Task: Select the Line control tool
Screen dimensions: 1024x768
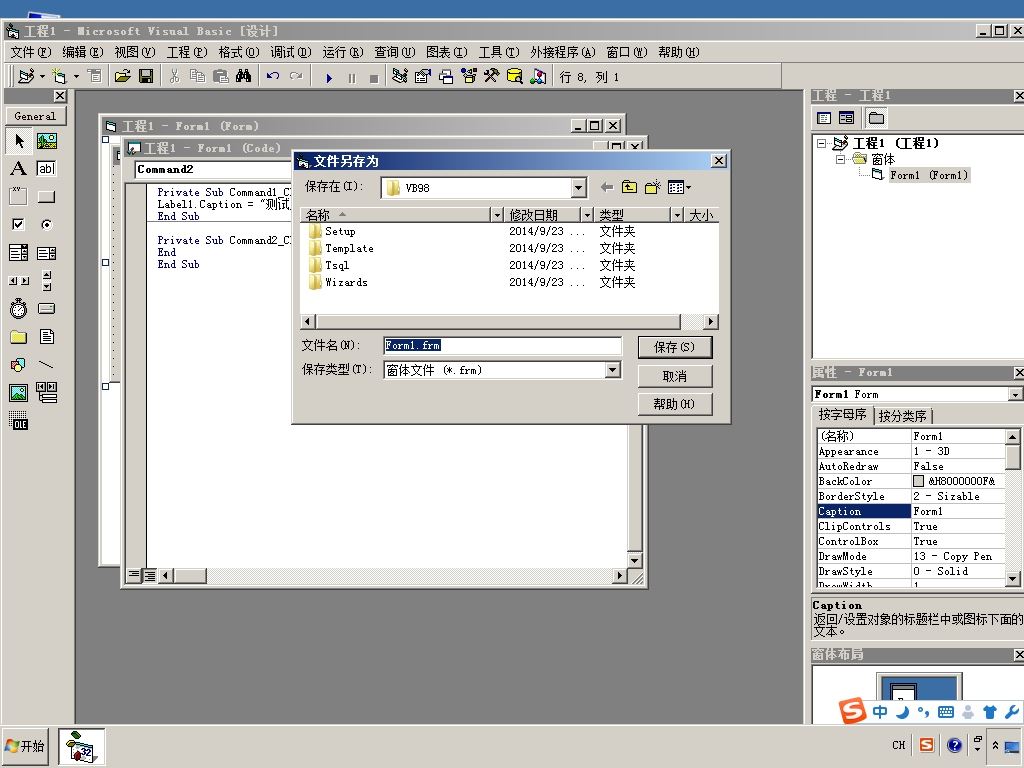Action: (46, 364)
